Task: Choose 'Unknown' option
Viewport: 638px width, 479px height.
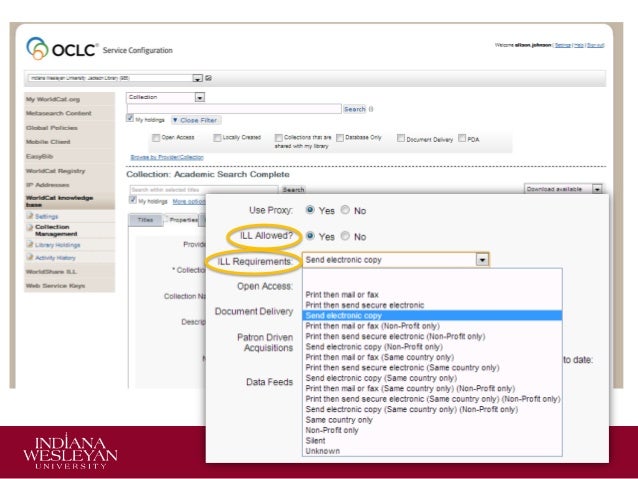Action: pyautogui.click(x=322, y=451)
